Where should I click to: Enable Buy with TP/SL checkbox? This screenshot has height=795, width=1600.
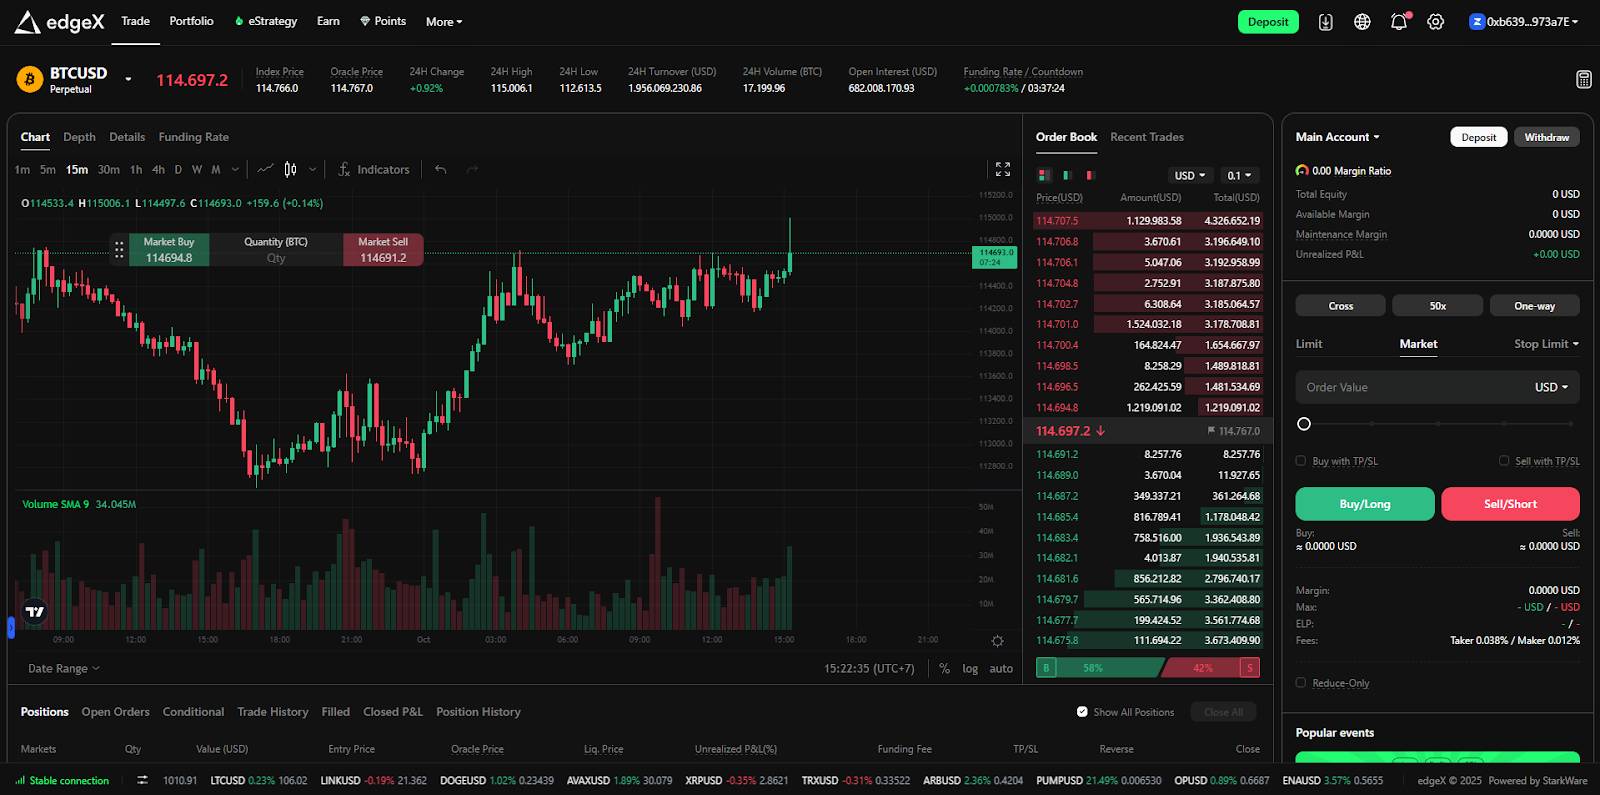(1301, 461)
